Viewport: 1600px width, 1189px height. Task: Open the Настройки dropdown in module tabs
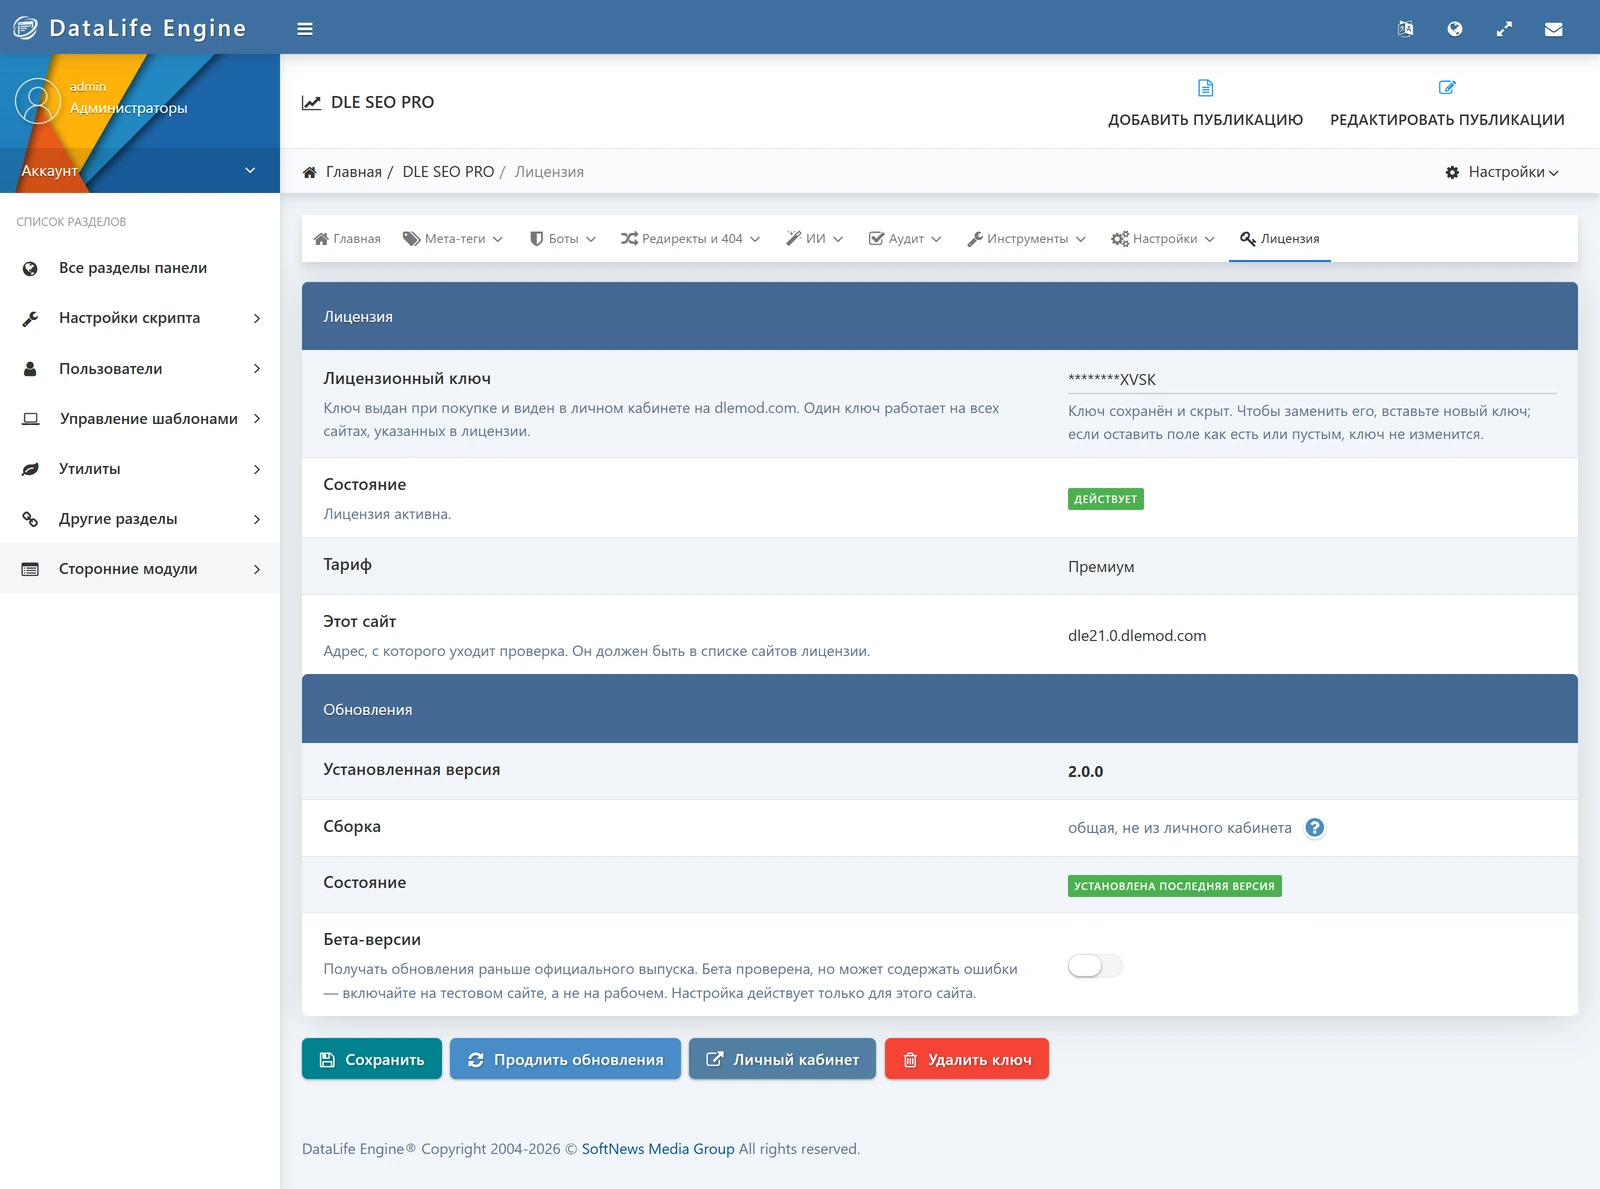pos(1163,238)
